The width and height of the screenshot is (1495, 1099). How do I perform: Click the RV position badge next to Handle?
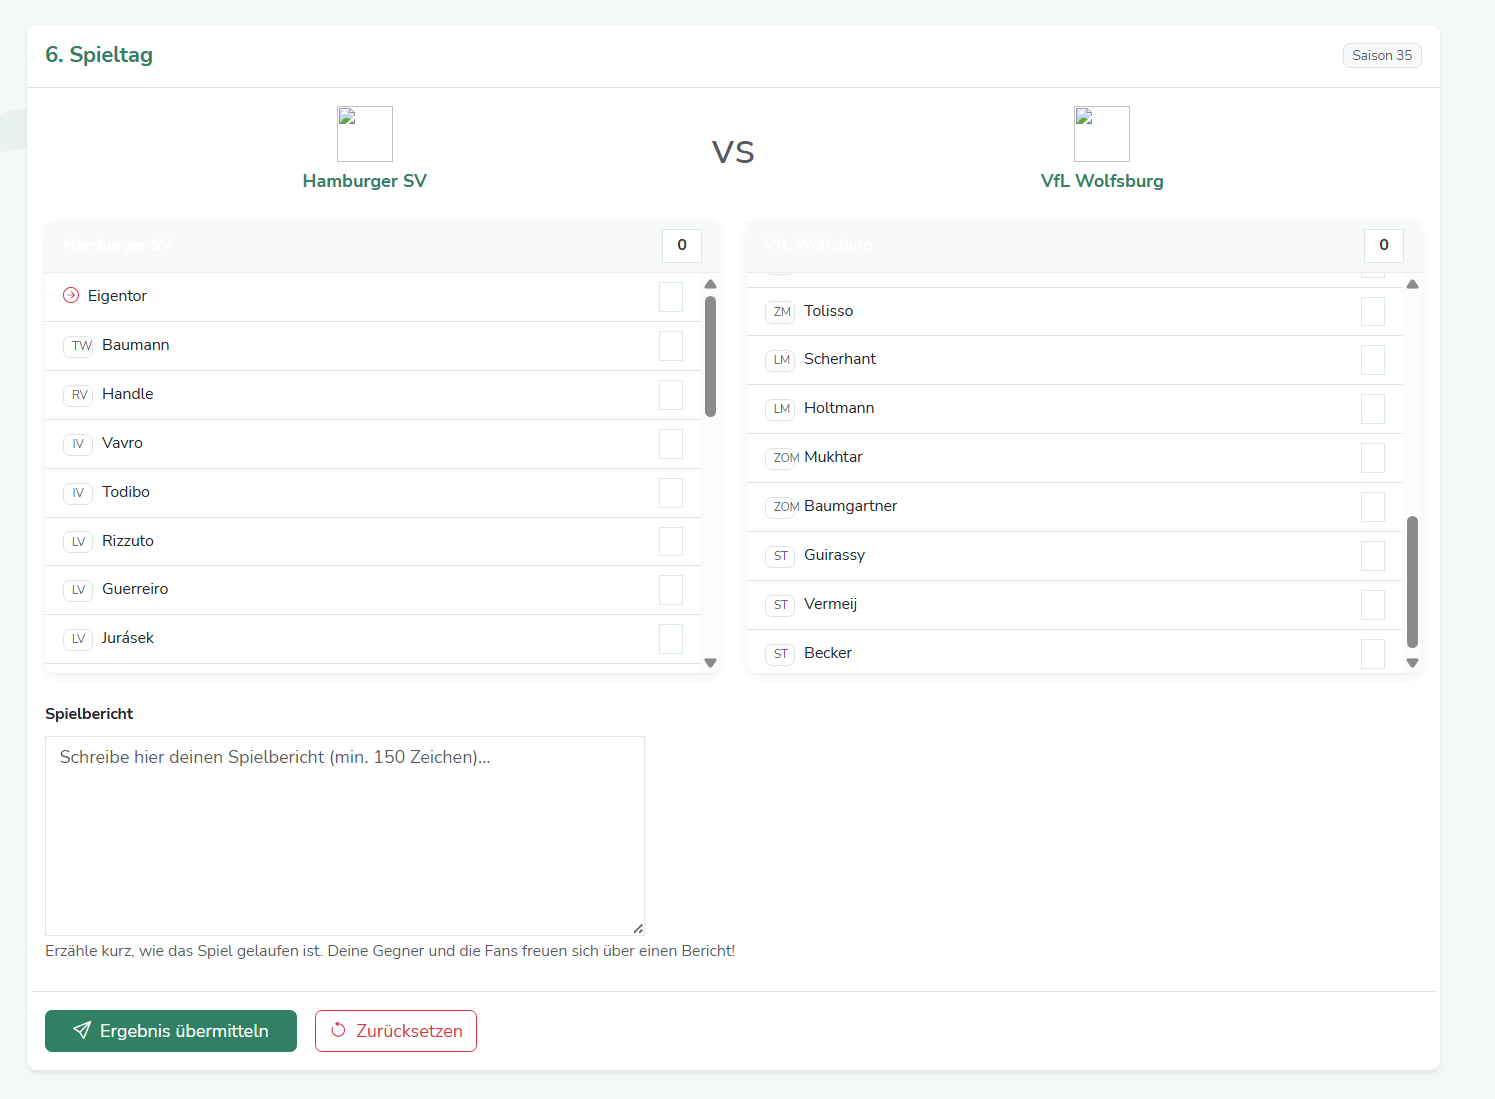(79, 395)
